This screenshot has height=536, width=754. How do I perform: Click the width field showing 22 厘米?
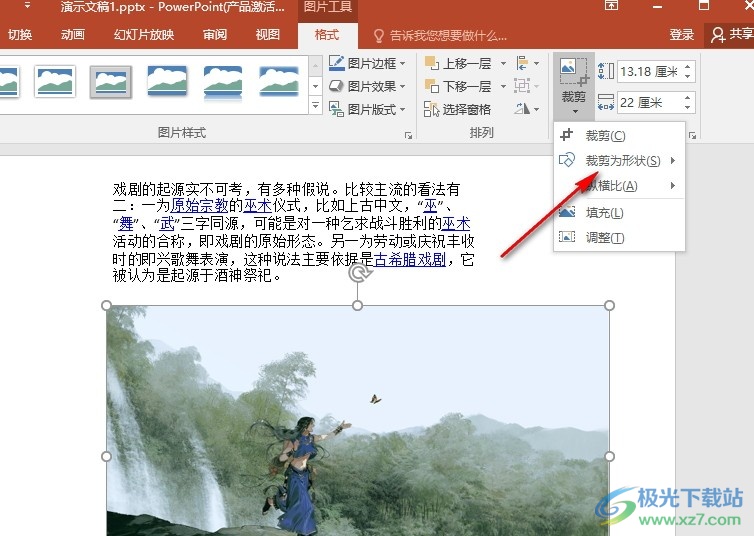tap(650, 102)
